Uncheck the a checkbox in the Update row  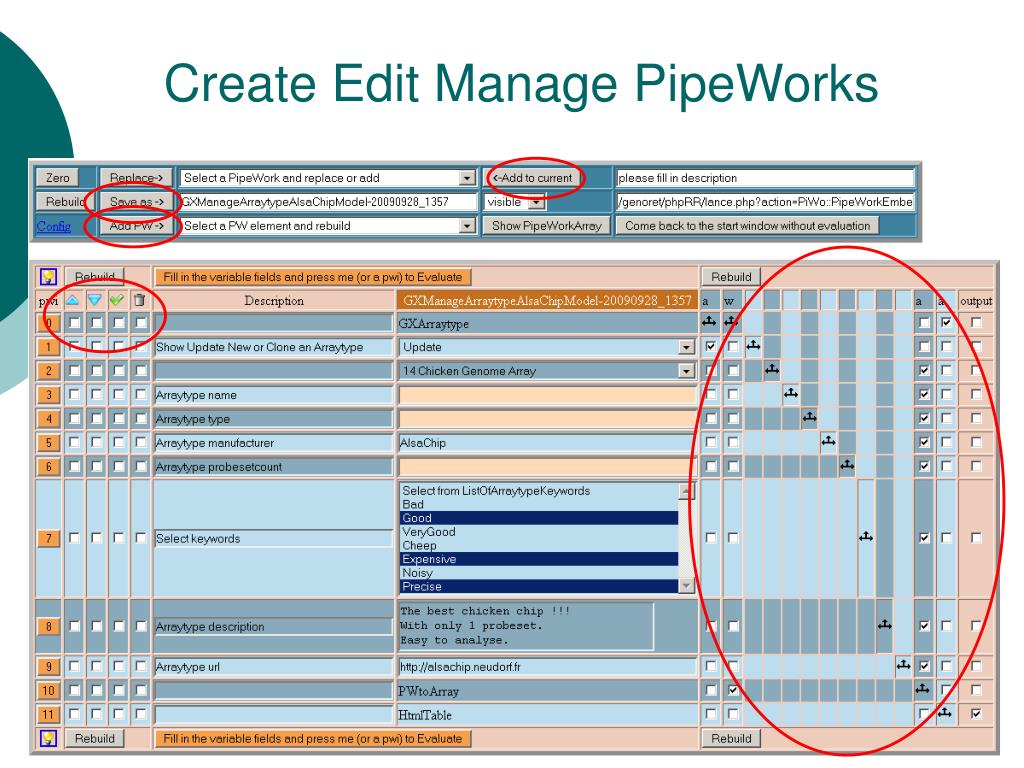[x=711, y=346]
